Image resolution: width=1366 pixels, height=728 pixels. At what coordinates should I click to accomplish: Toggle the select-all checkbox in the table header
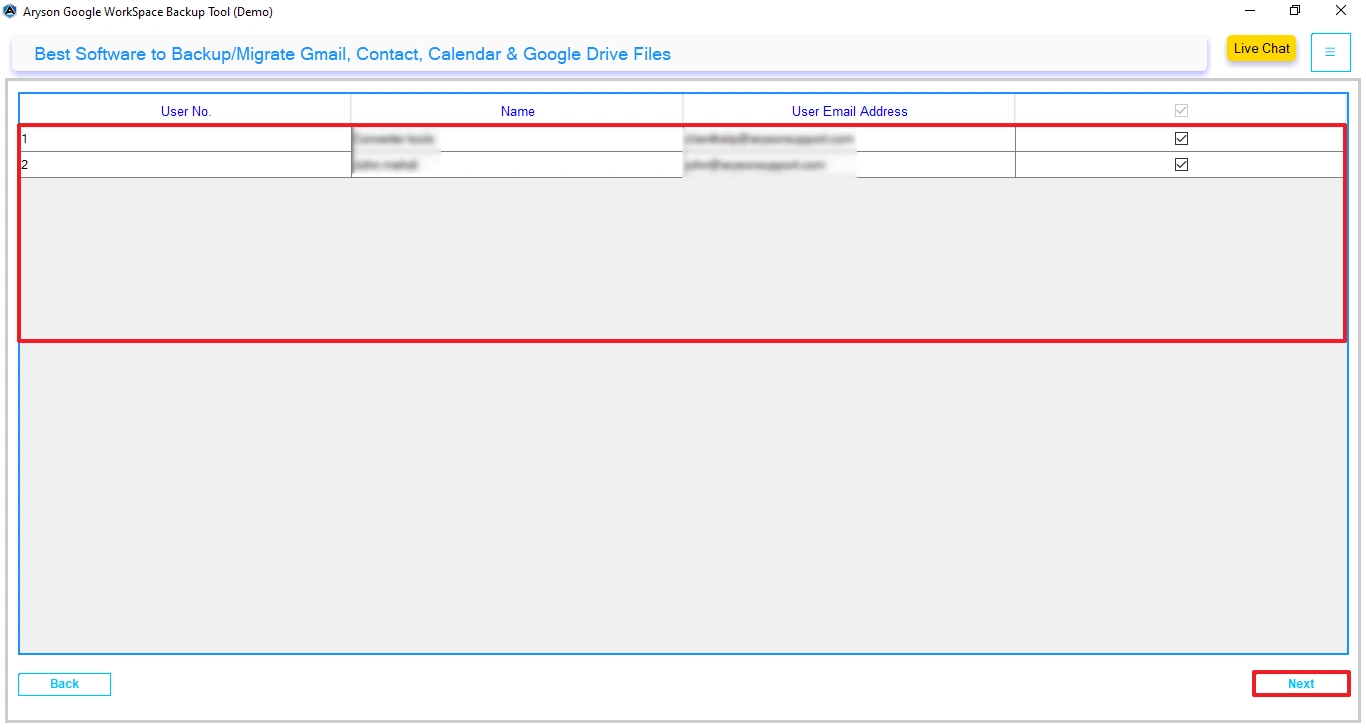click(x=1180, y=110)
